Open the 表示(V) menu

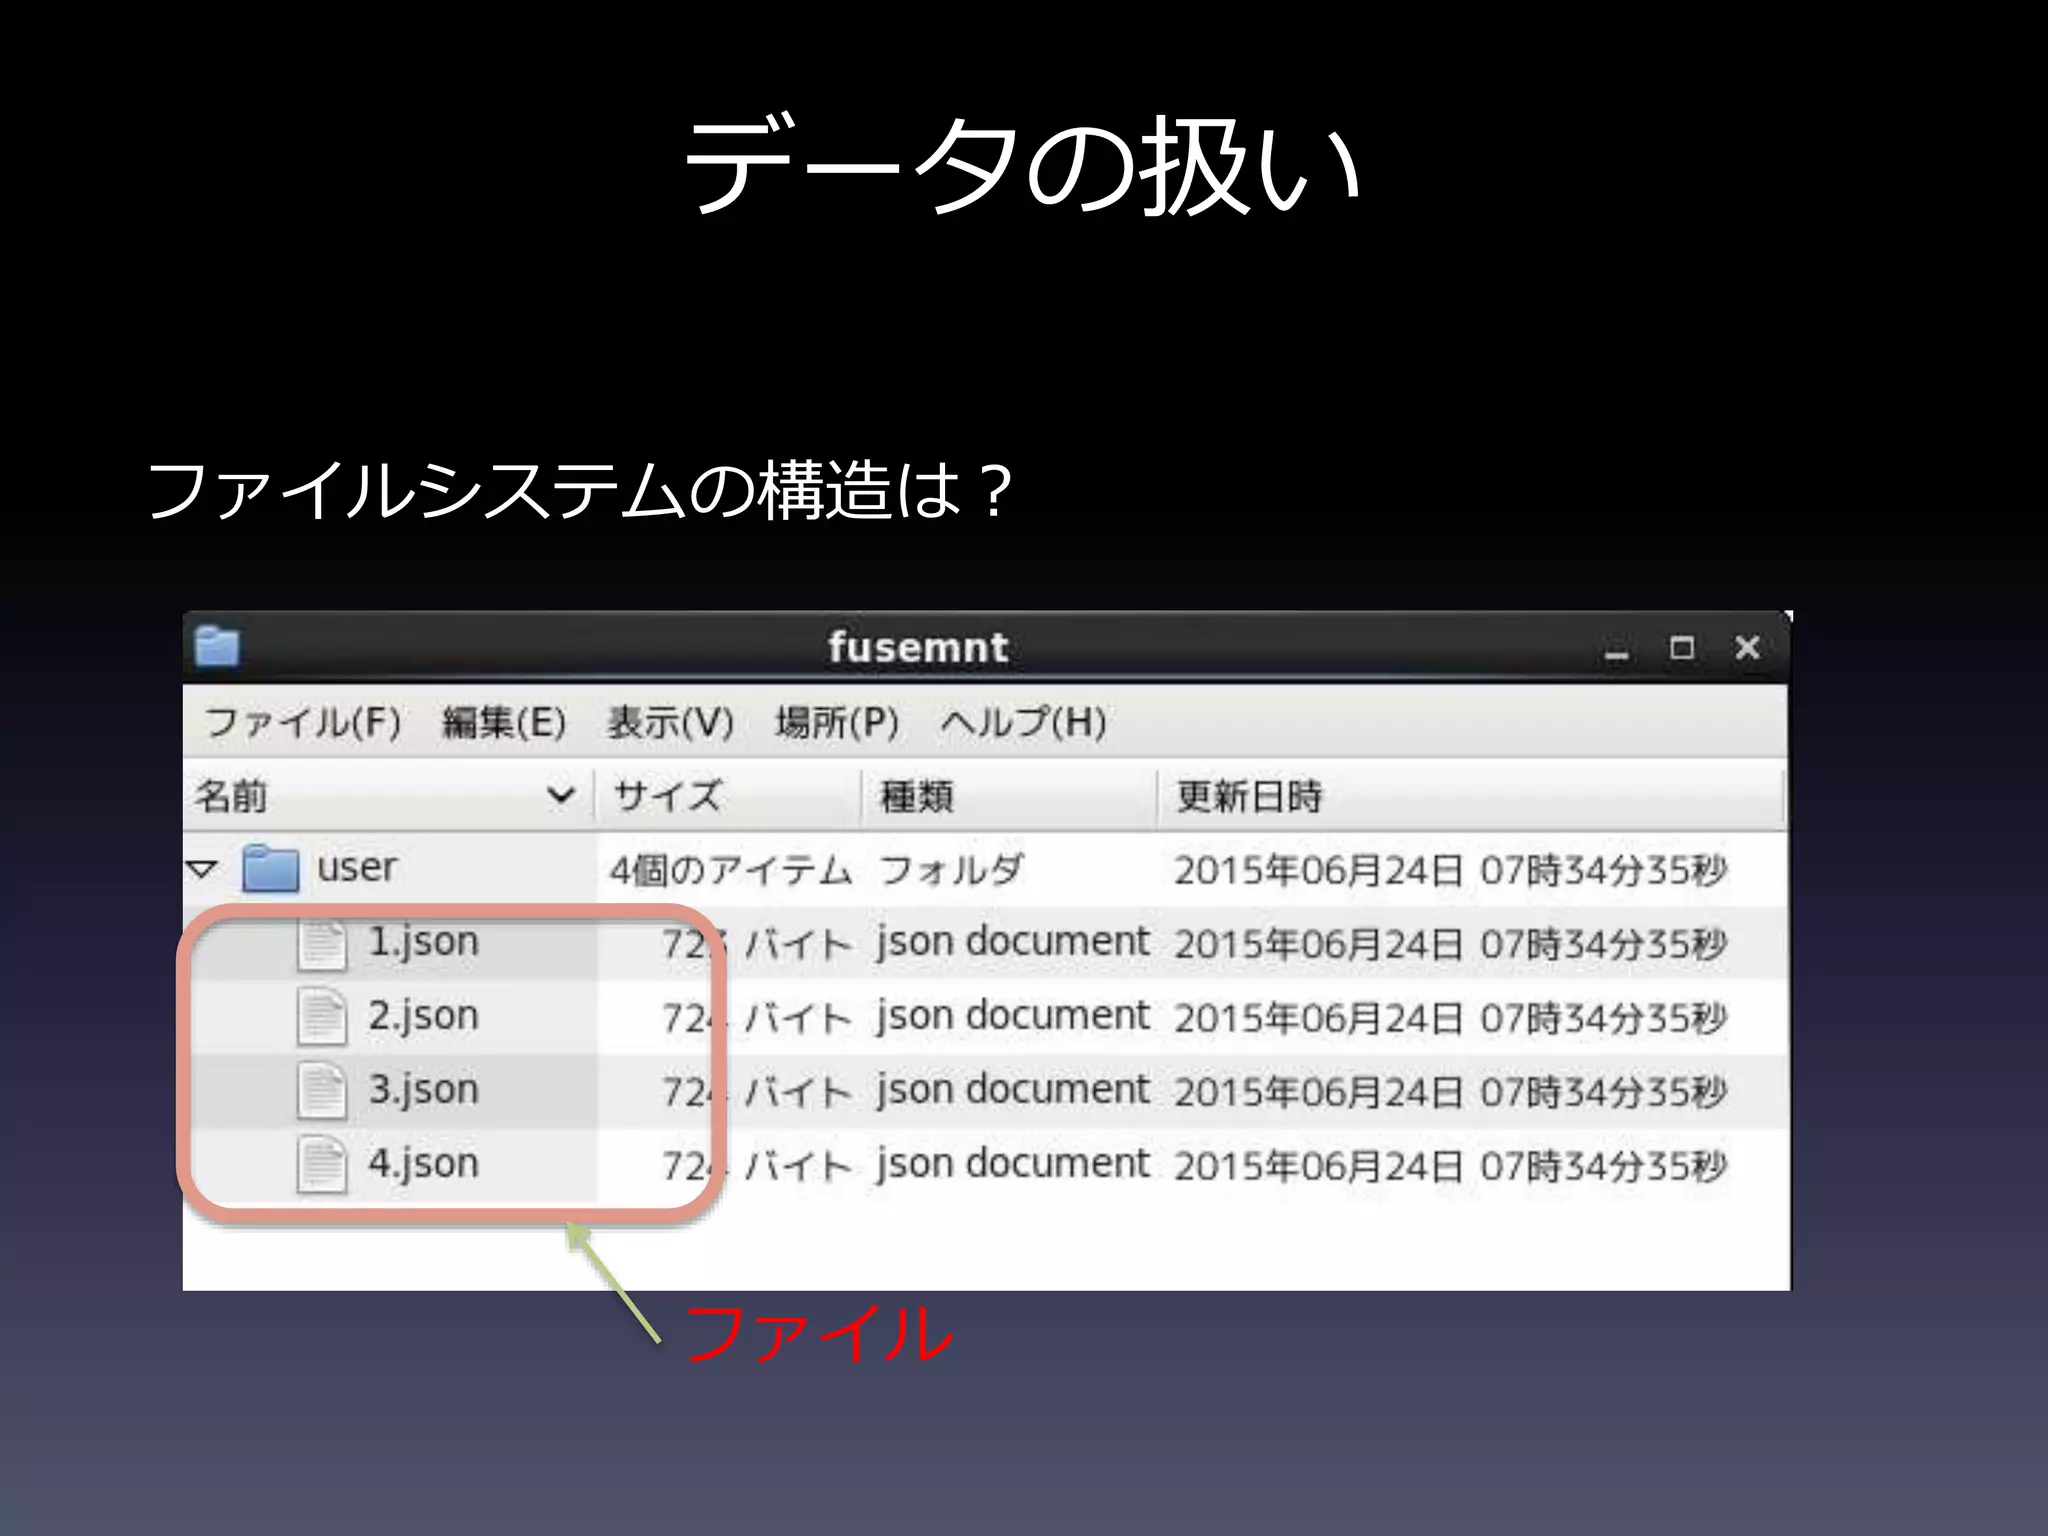671,722
